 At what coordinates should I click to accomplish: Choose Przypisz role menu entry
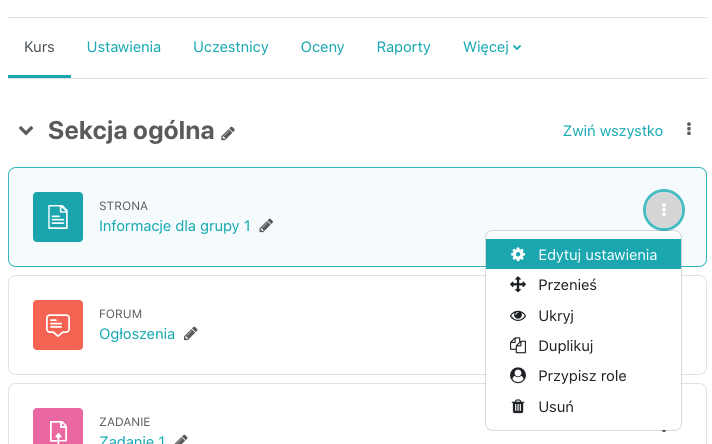coord(583,376)
